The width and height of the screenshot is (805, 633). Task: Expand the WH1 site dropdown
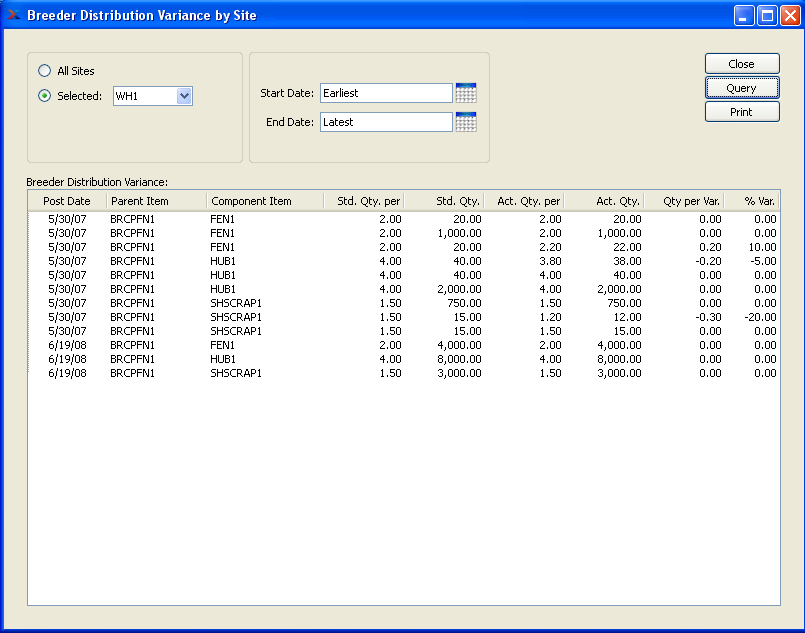[183, 96]
